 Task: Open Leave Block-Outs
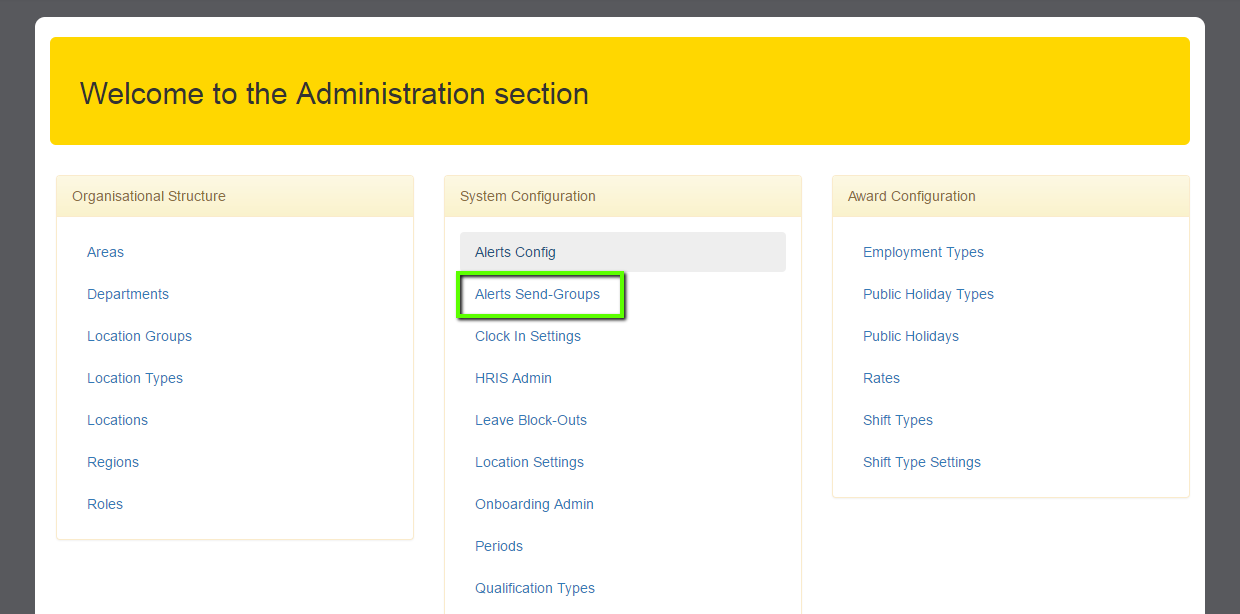(x=531, y=420)
